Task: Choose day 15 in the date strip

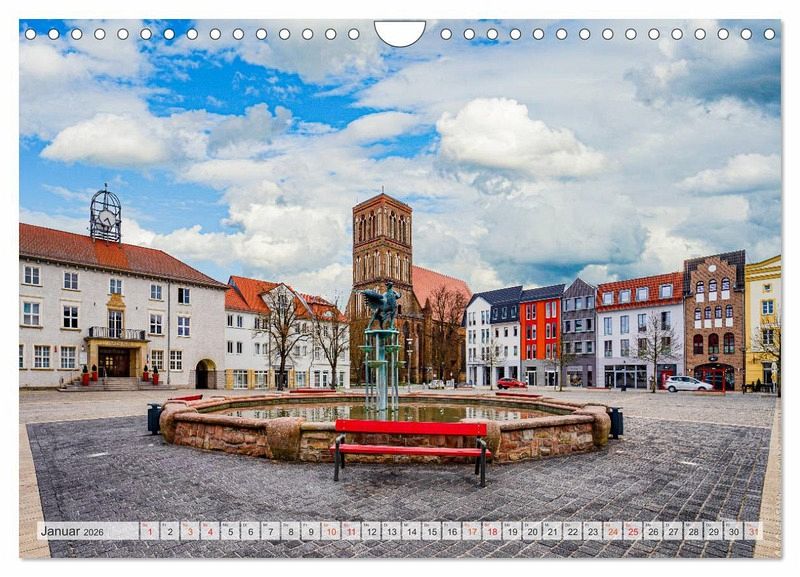Action: (x=431, y=531)
